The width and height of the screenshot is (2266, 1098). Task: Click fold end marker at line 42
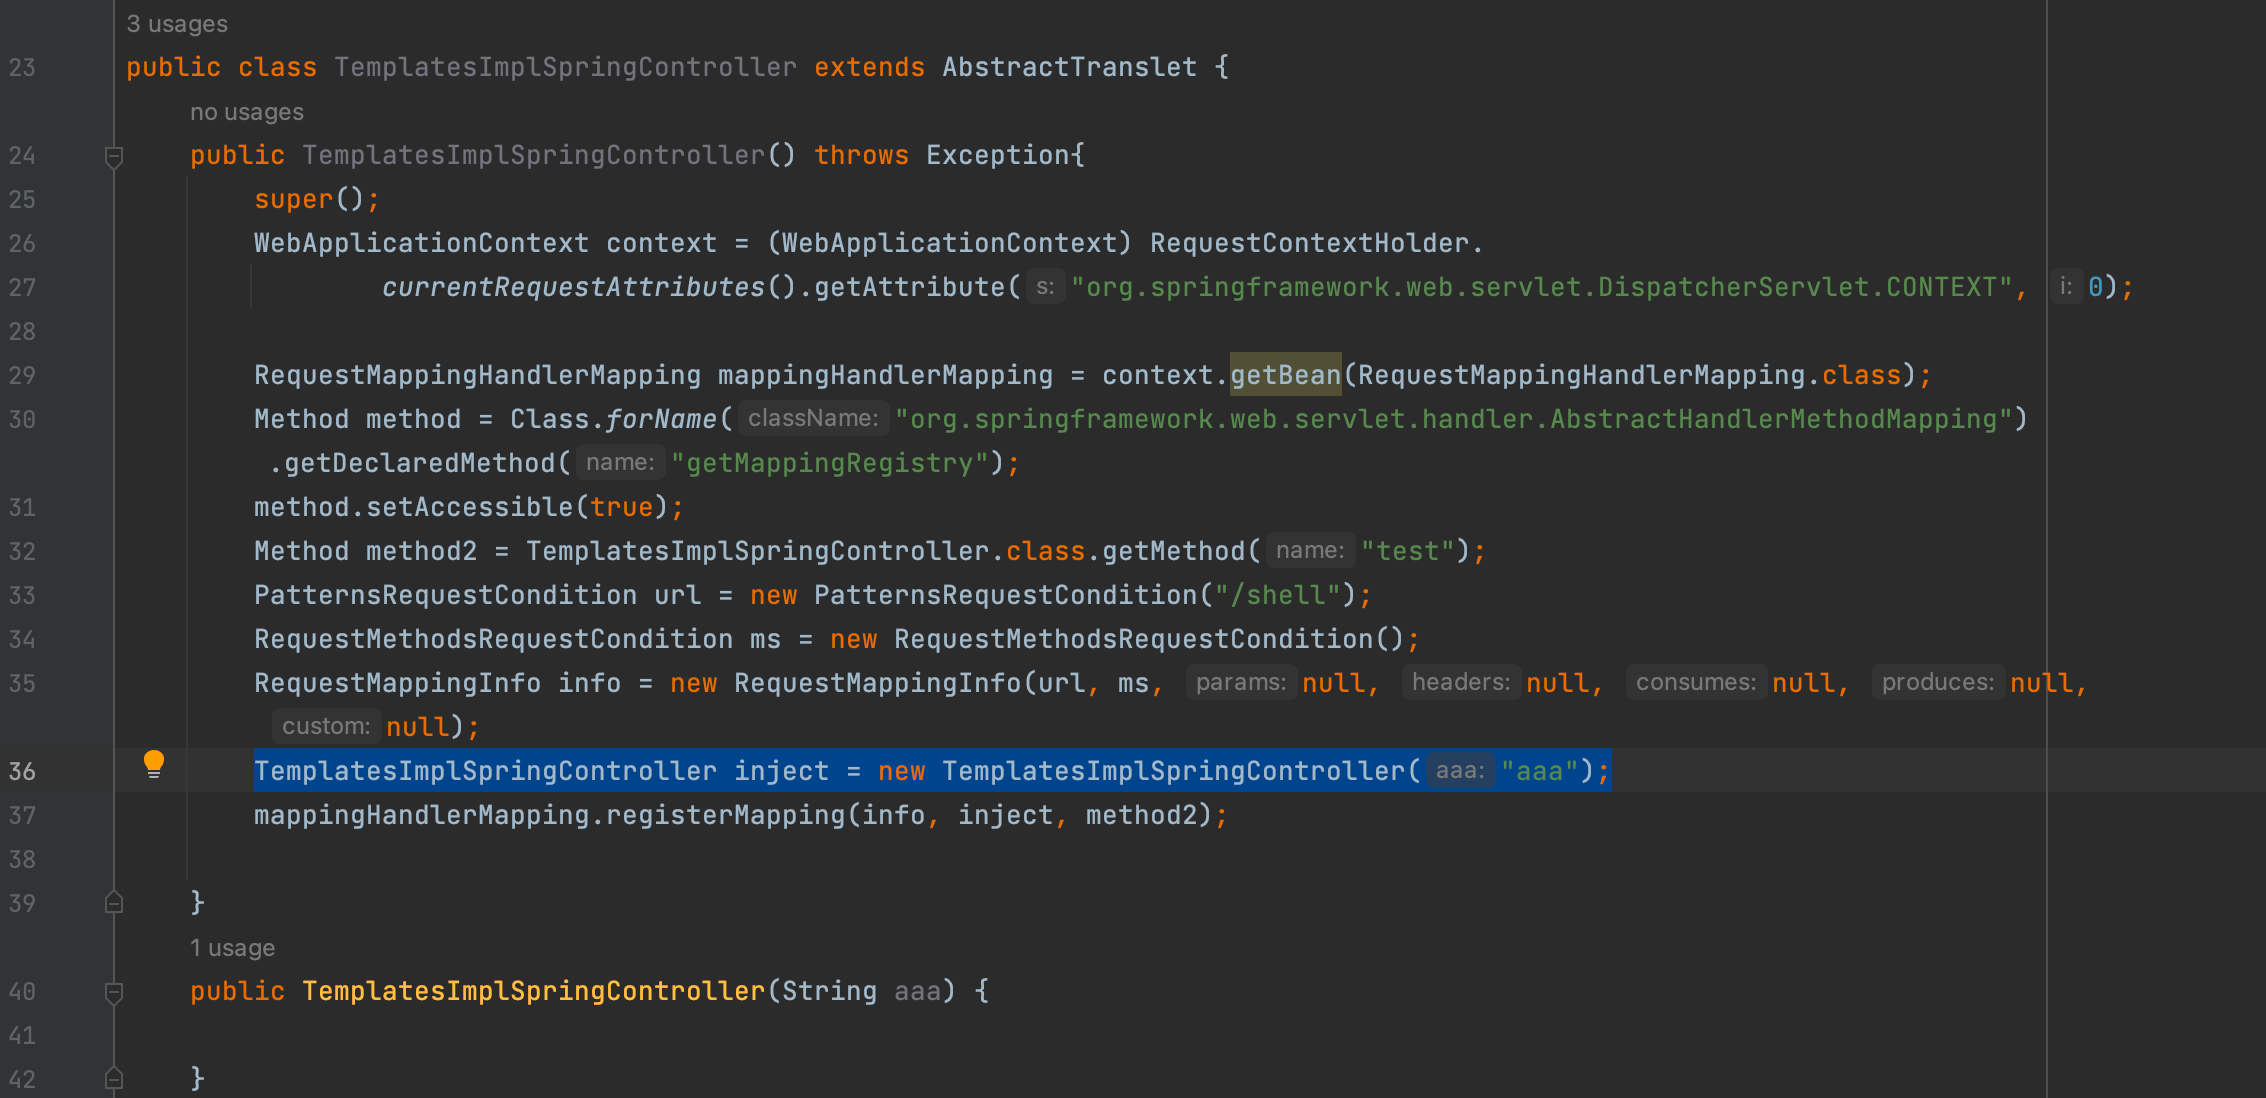pos(114,1078)
